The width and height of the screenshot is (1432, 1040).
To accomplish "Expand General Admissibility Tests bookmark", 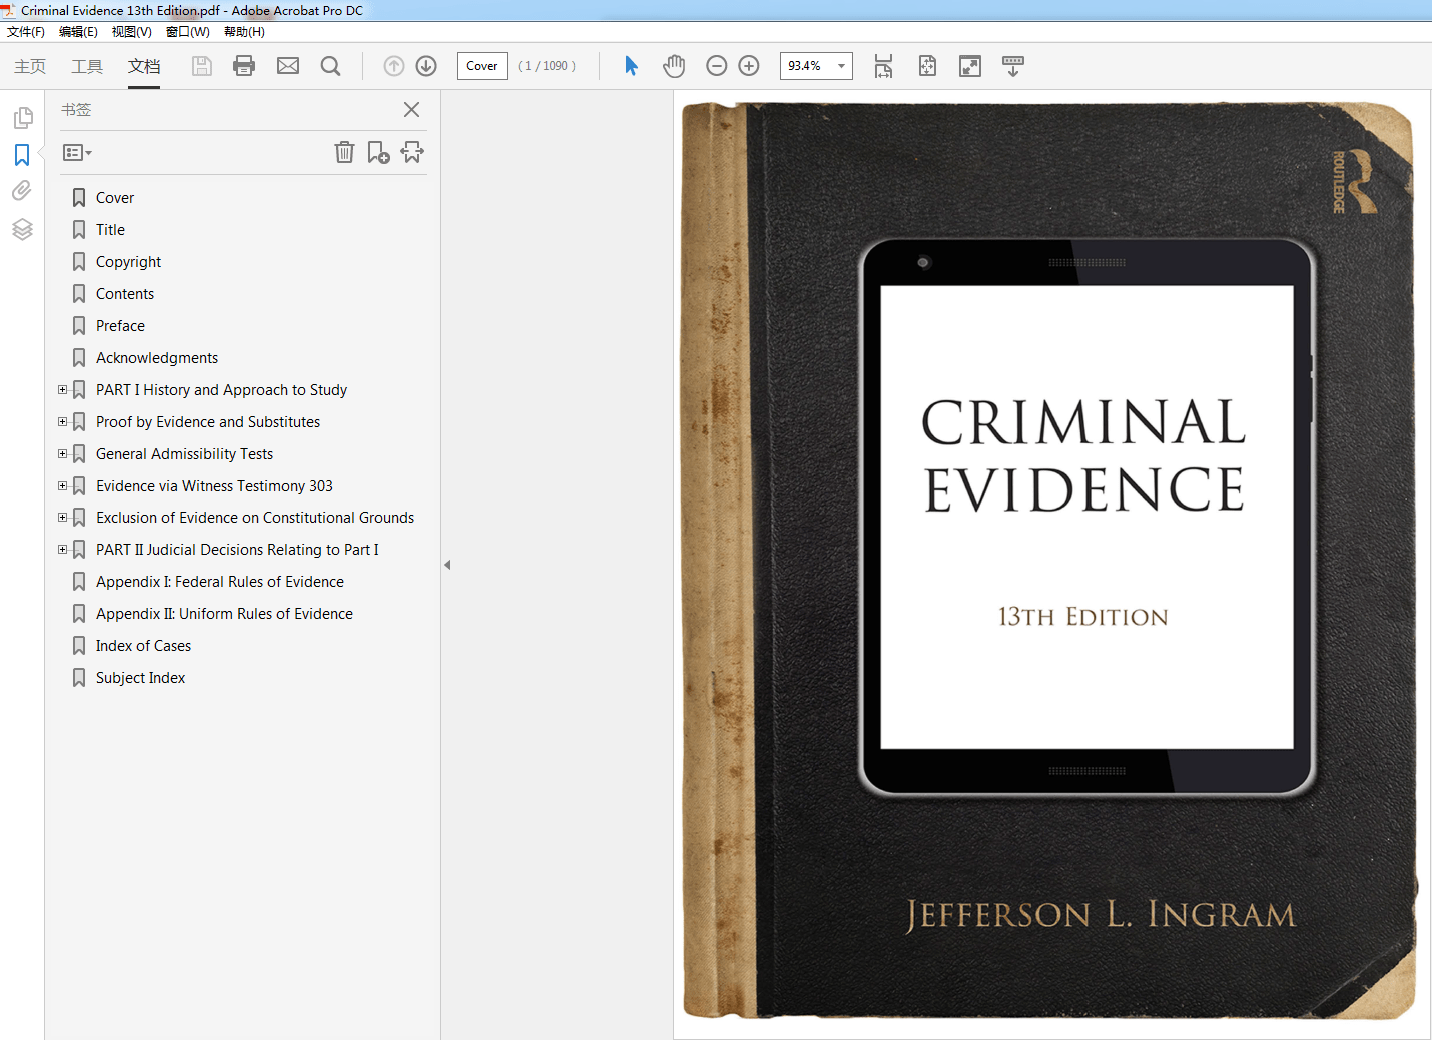I will click(62, 454).
